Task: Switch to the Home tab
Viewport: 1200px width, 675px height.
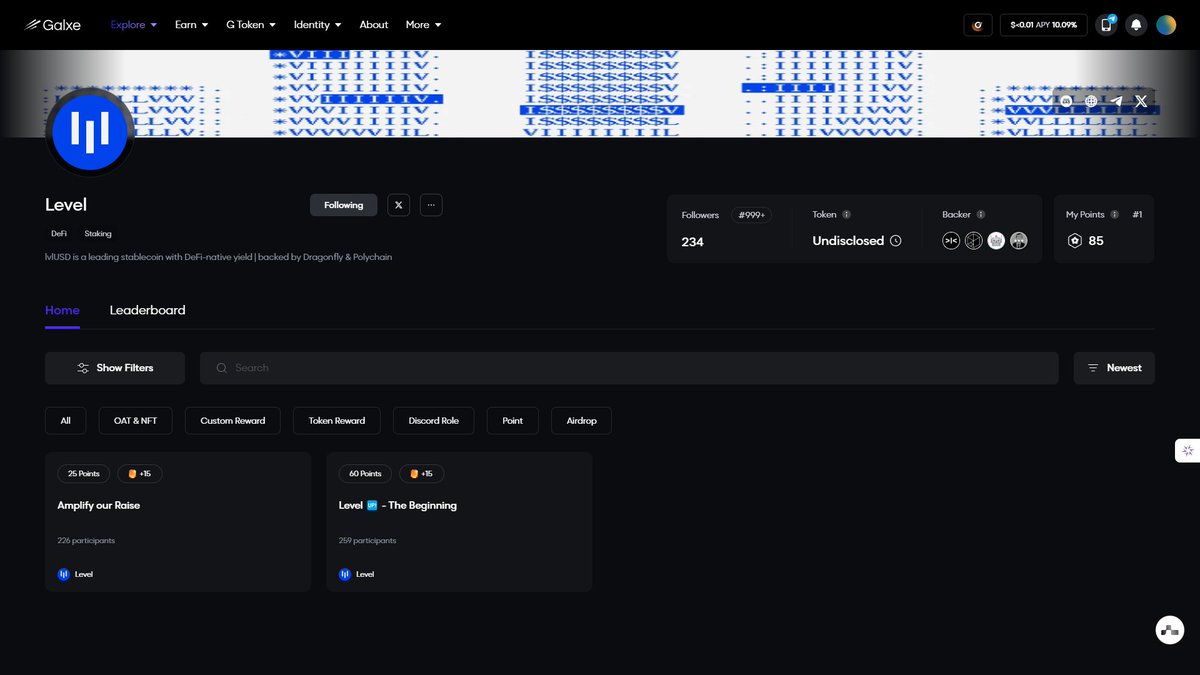Action: 62,310
